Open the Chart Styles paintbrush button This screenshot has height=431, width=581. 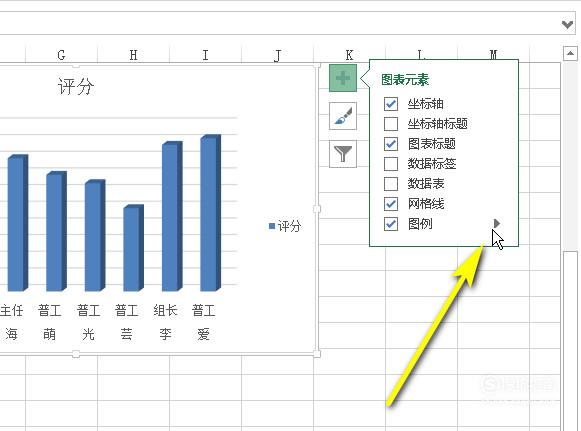pos(343,116)
